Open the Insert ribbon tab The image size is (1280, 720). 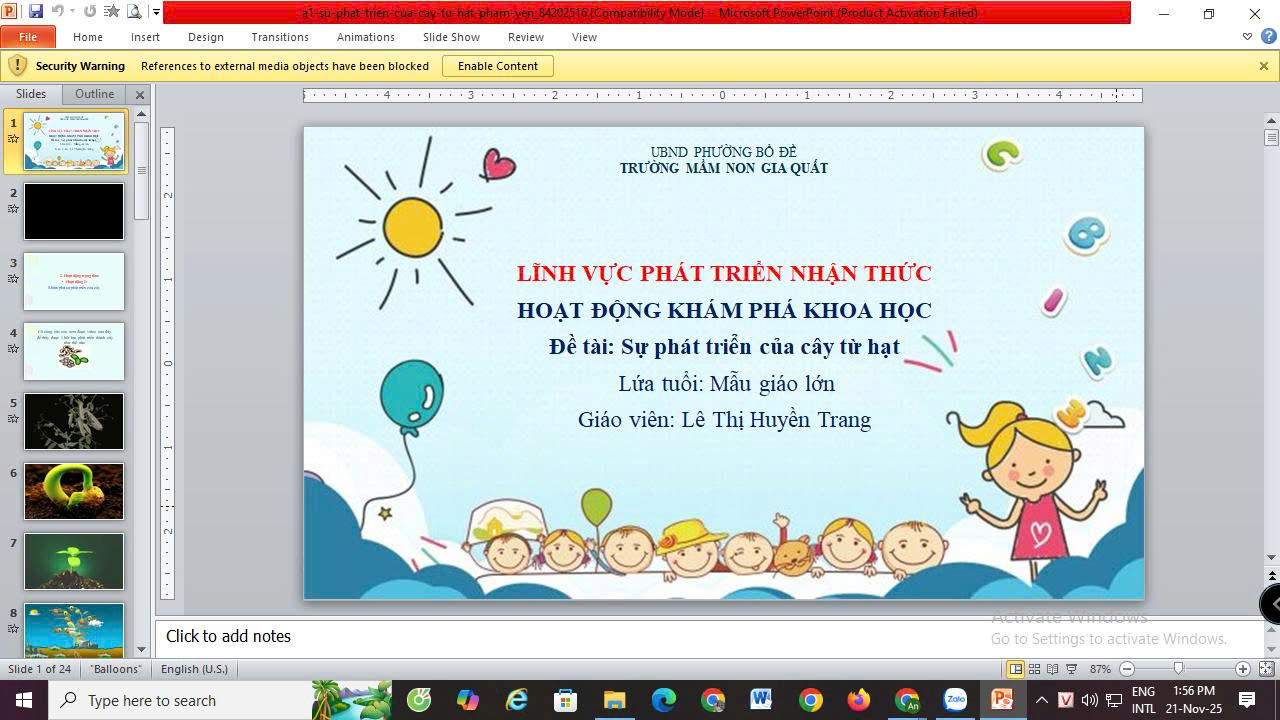pyautogui.click(x=145, y=37)
